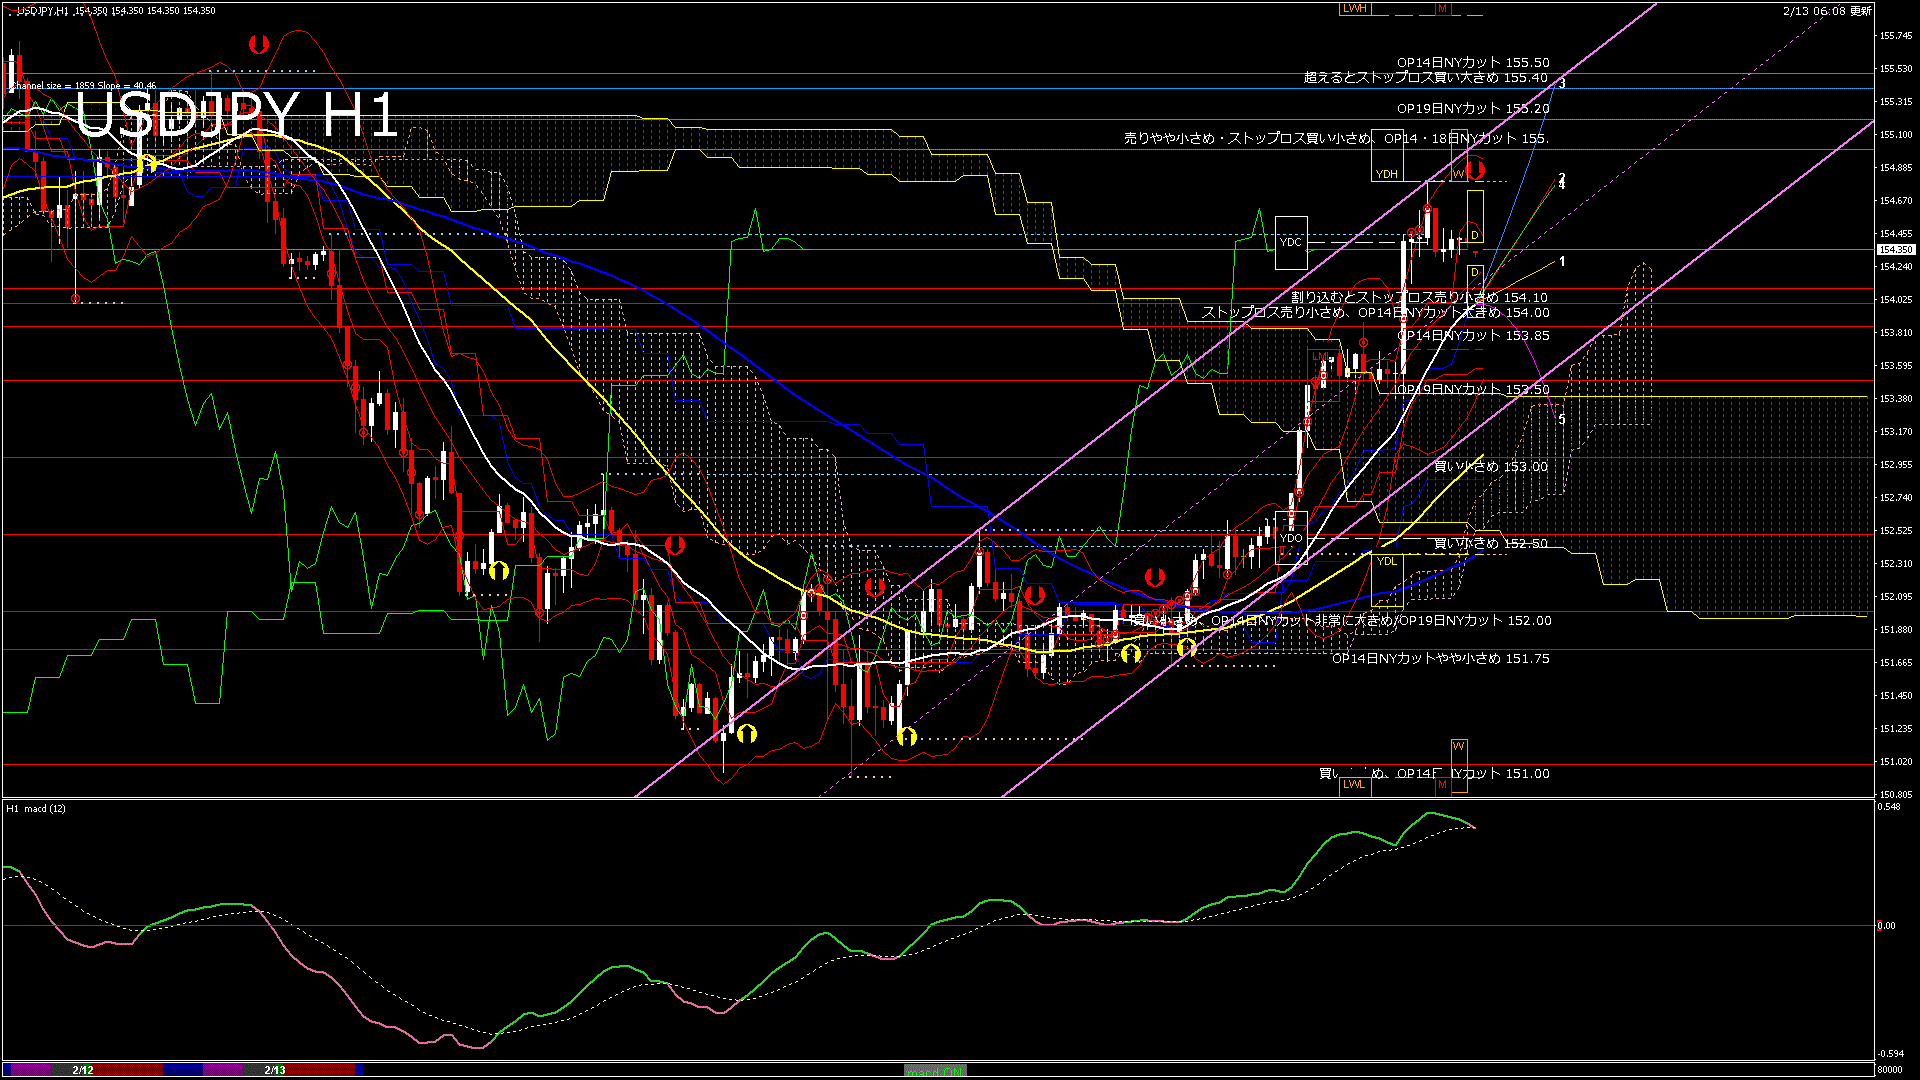Select 'OP14日NYカット 153.85' label
Viewport: 1920px width, 1080px height.
pyautogui.click(x=1473, y=335)
